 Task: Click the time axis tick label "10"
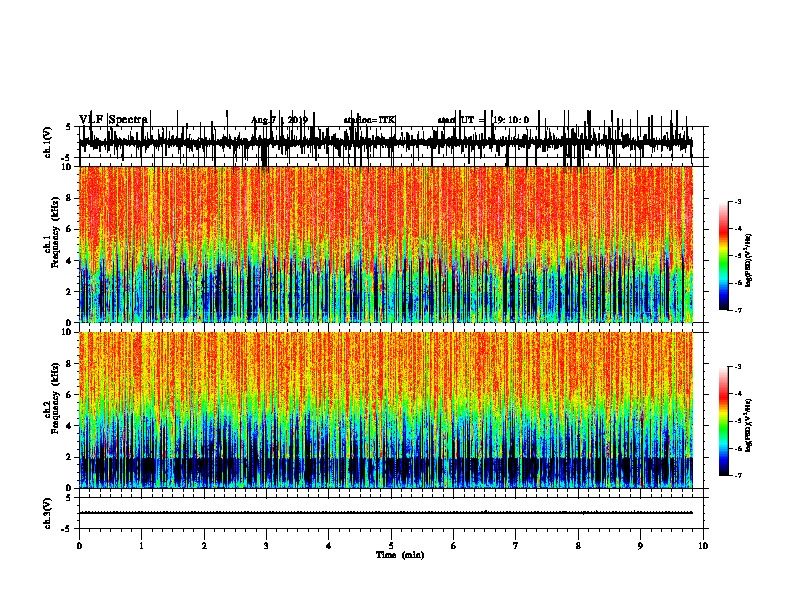(x=703, y=546)
